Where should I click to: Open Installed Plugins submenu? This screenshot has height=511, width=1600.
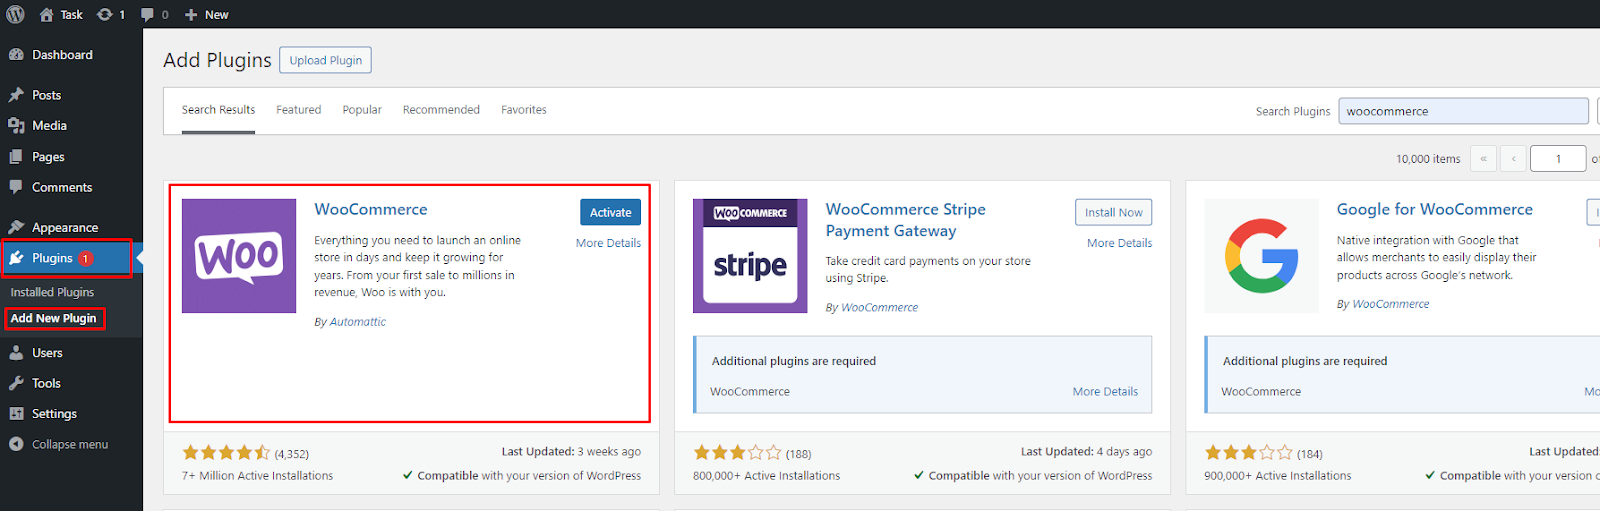pyautogui.click(x=52, y=292)
